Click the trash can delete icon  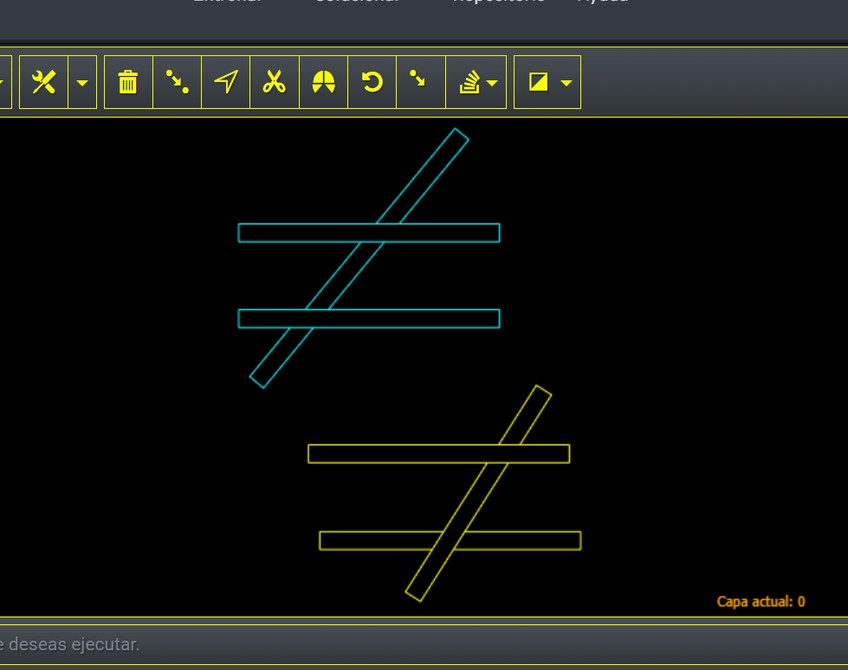pyautogui.click(x=128, y=82)
